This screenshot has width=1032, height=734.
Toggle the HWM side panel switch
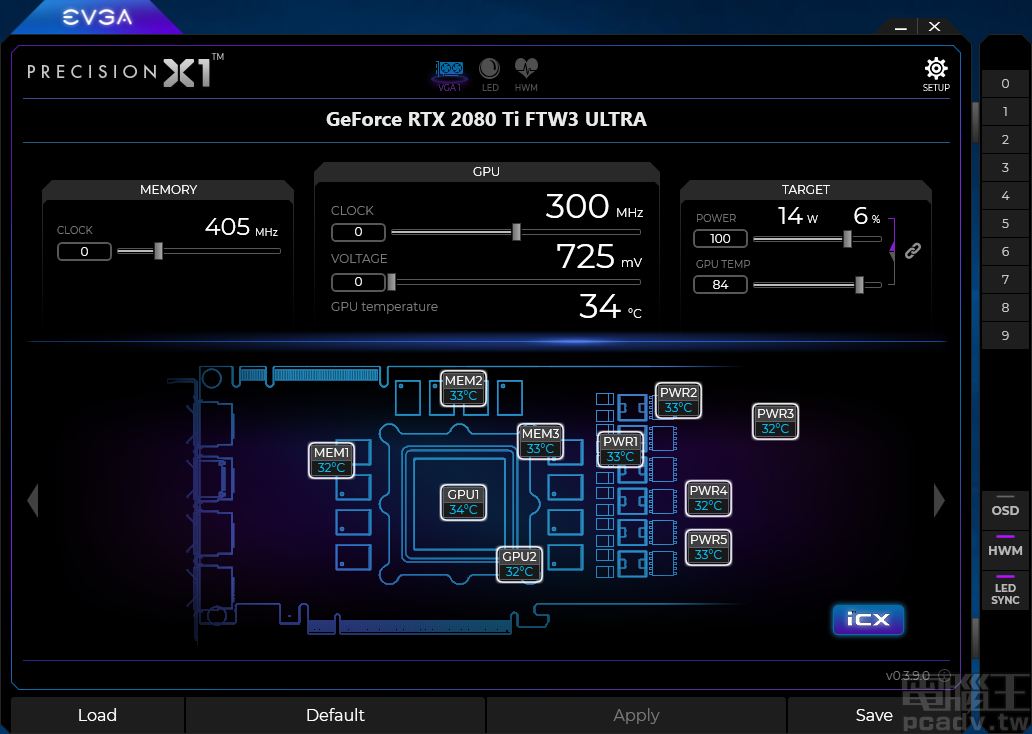(1005, 548)
